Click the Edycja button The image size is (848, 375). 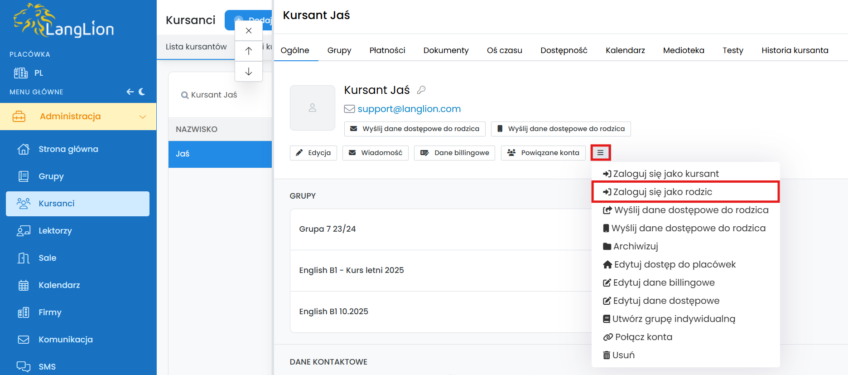pos(314,153)
